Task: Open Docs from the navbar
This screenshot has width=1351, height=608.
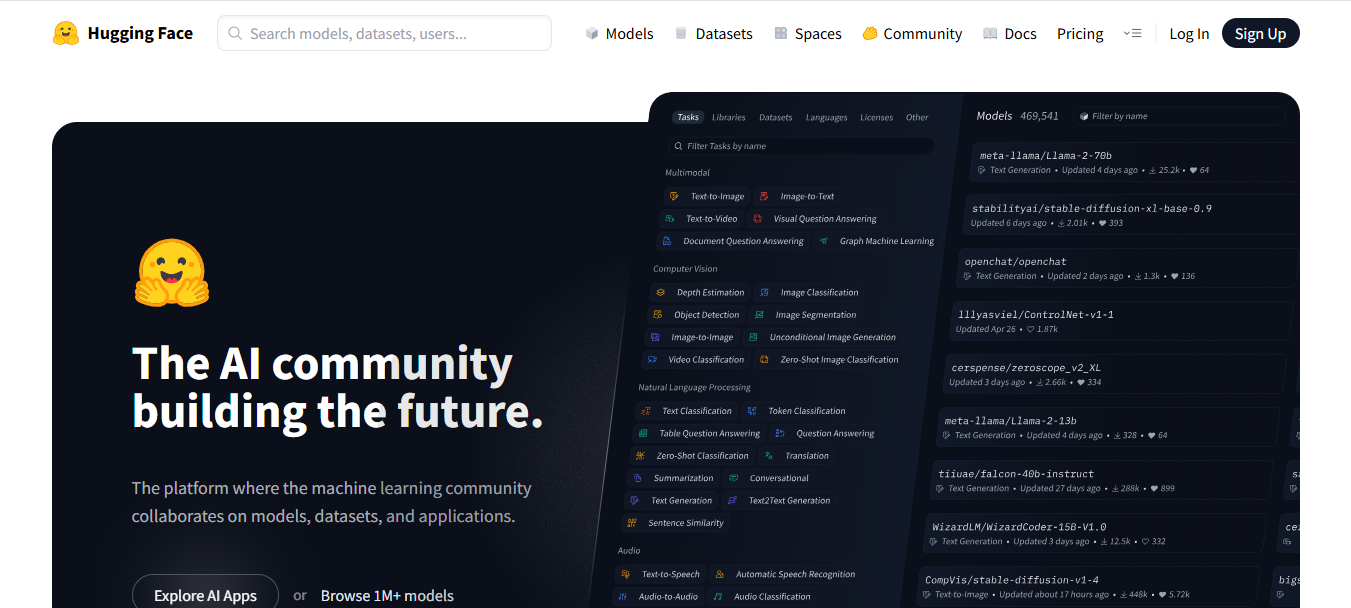Action: coord(1010,33)
